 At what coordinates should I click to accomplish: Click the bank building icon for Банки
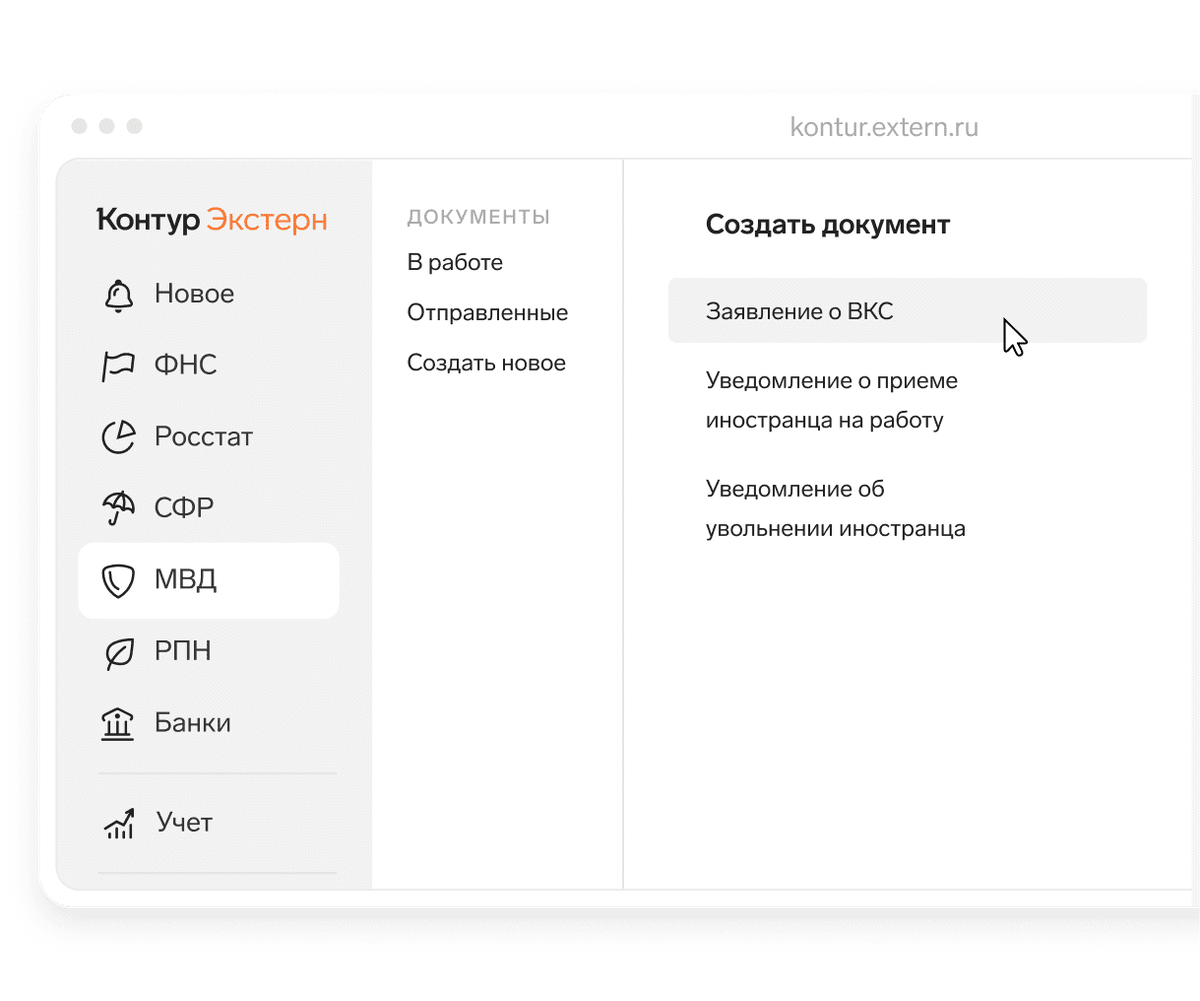[x=119, y=724]
